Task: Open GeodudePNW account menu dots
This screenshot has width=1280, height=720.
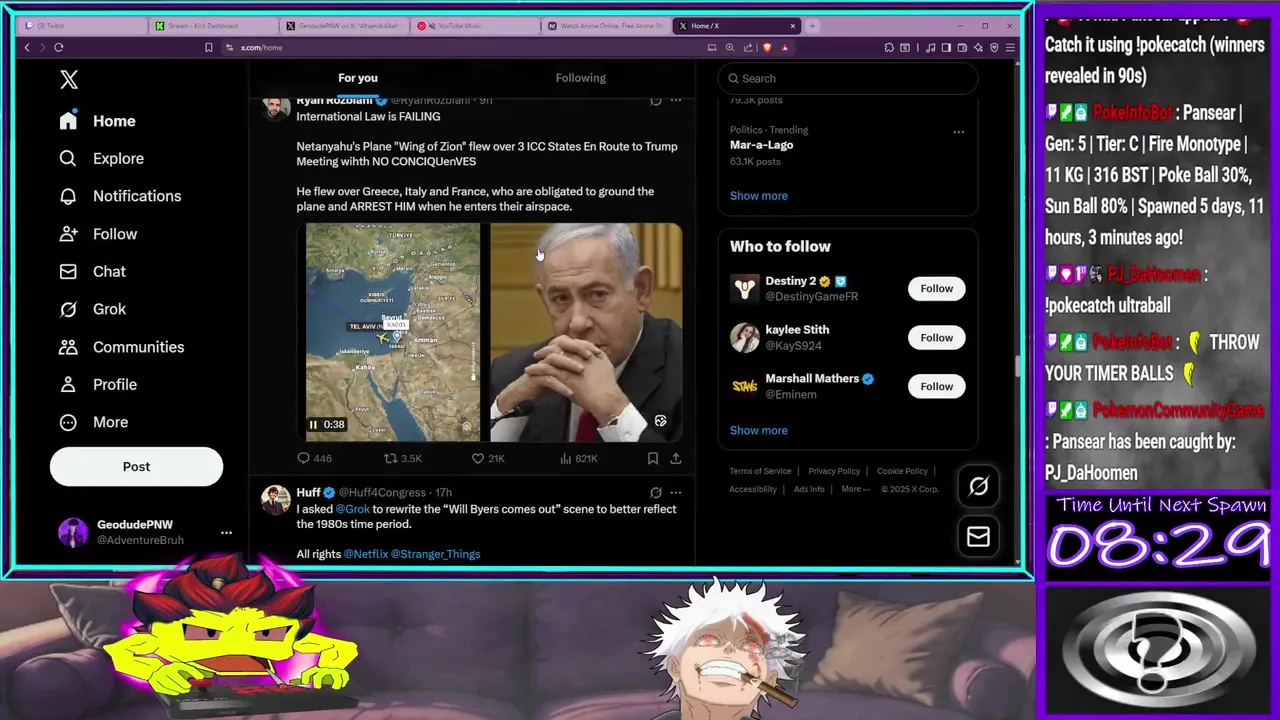Action: tap(226, 532)
